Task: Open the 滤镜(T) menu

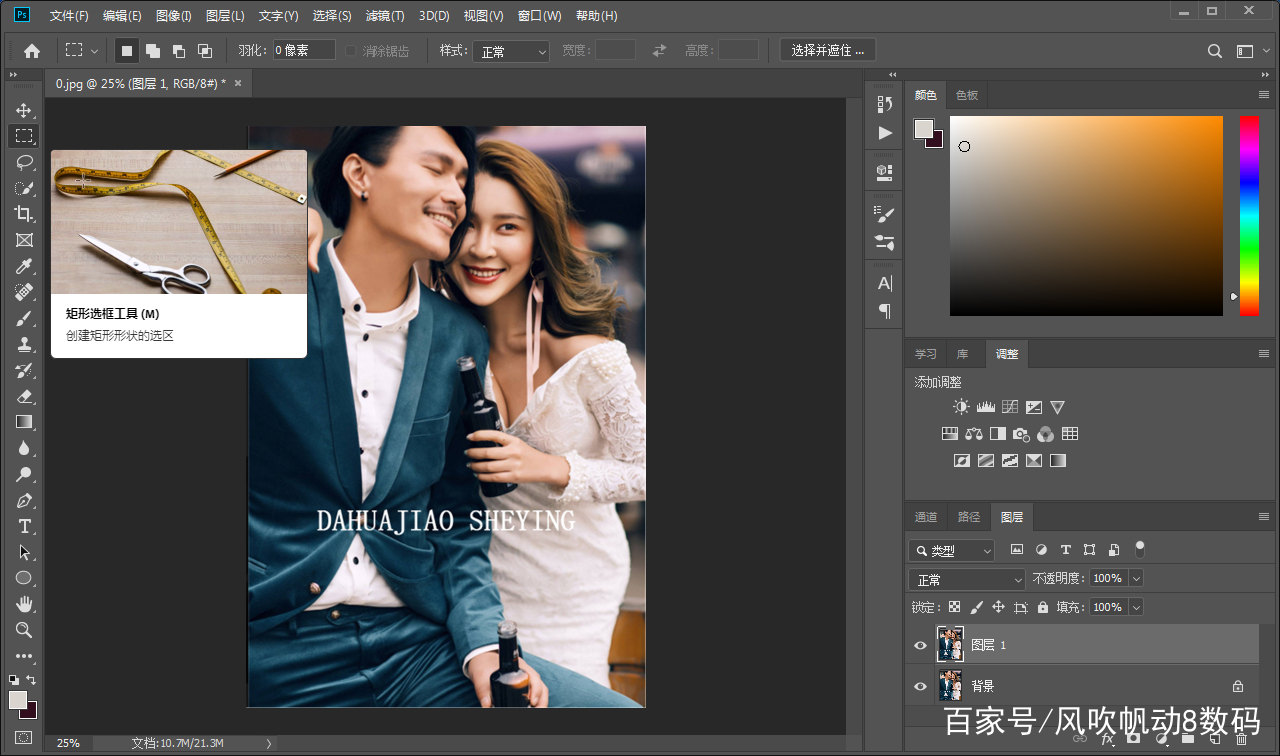Action: click(385, 16)
